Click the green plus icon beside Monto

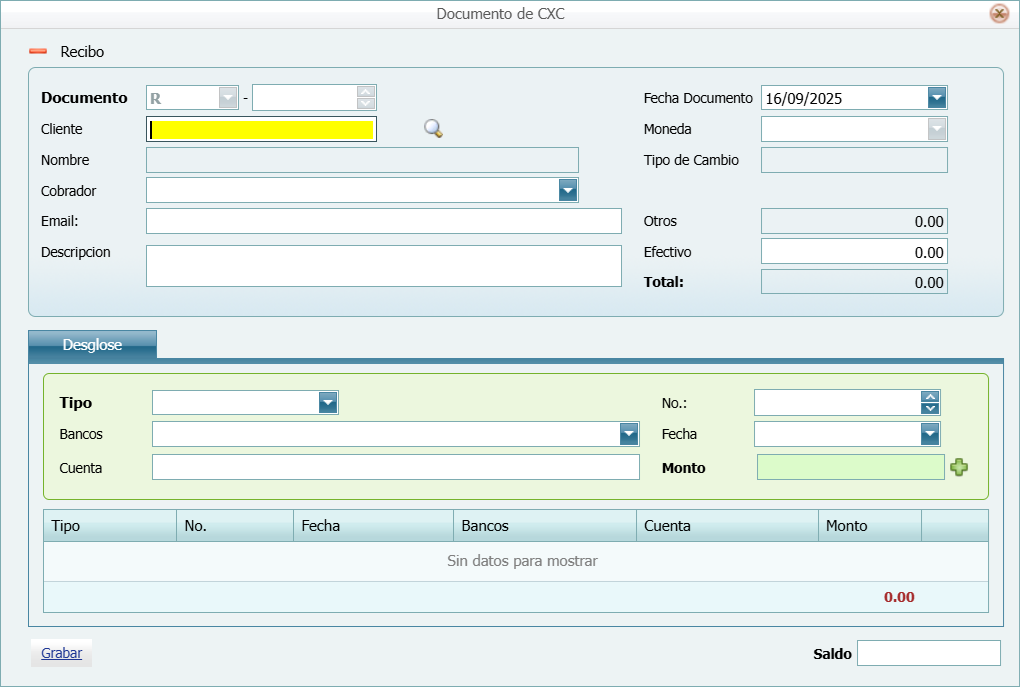[x=959, y=467]
